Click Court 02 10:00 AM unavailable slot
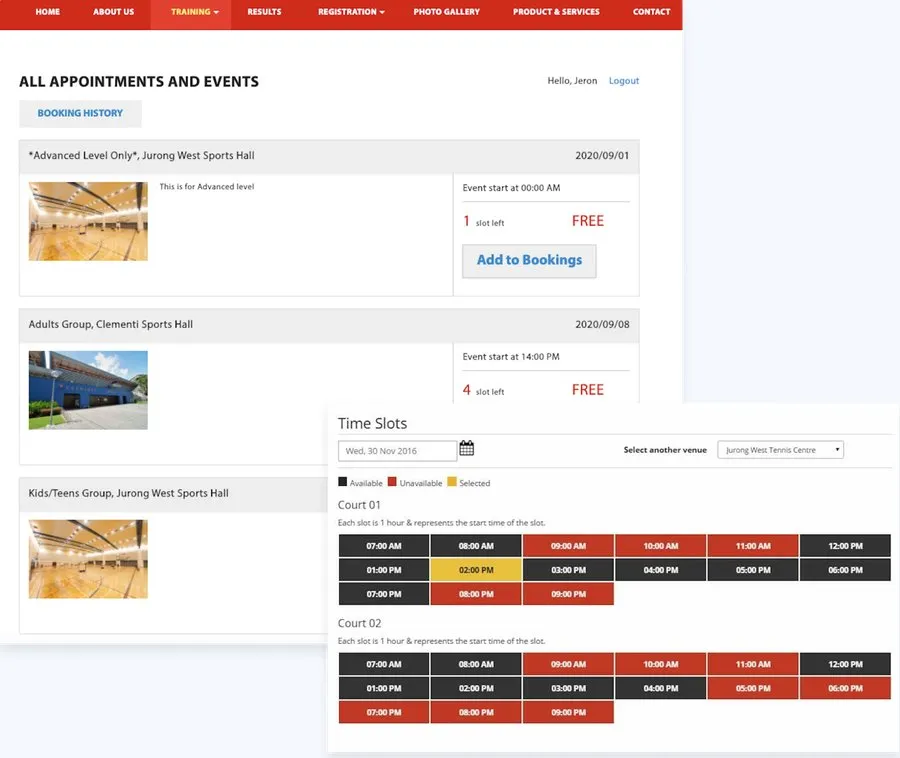The height and width of the screenshot is (758, 900). [x=661, y=664]
